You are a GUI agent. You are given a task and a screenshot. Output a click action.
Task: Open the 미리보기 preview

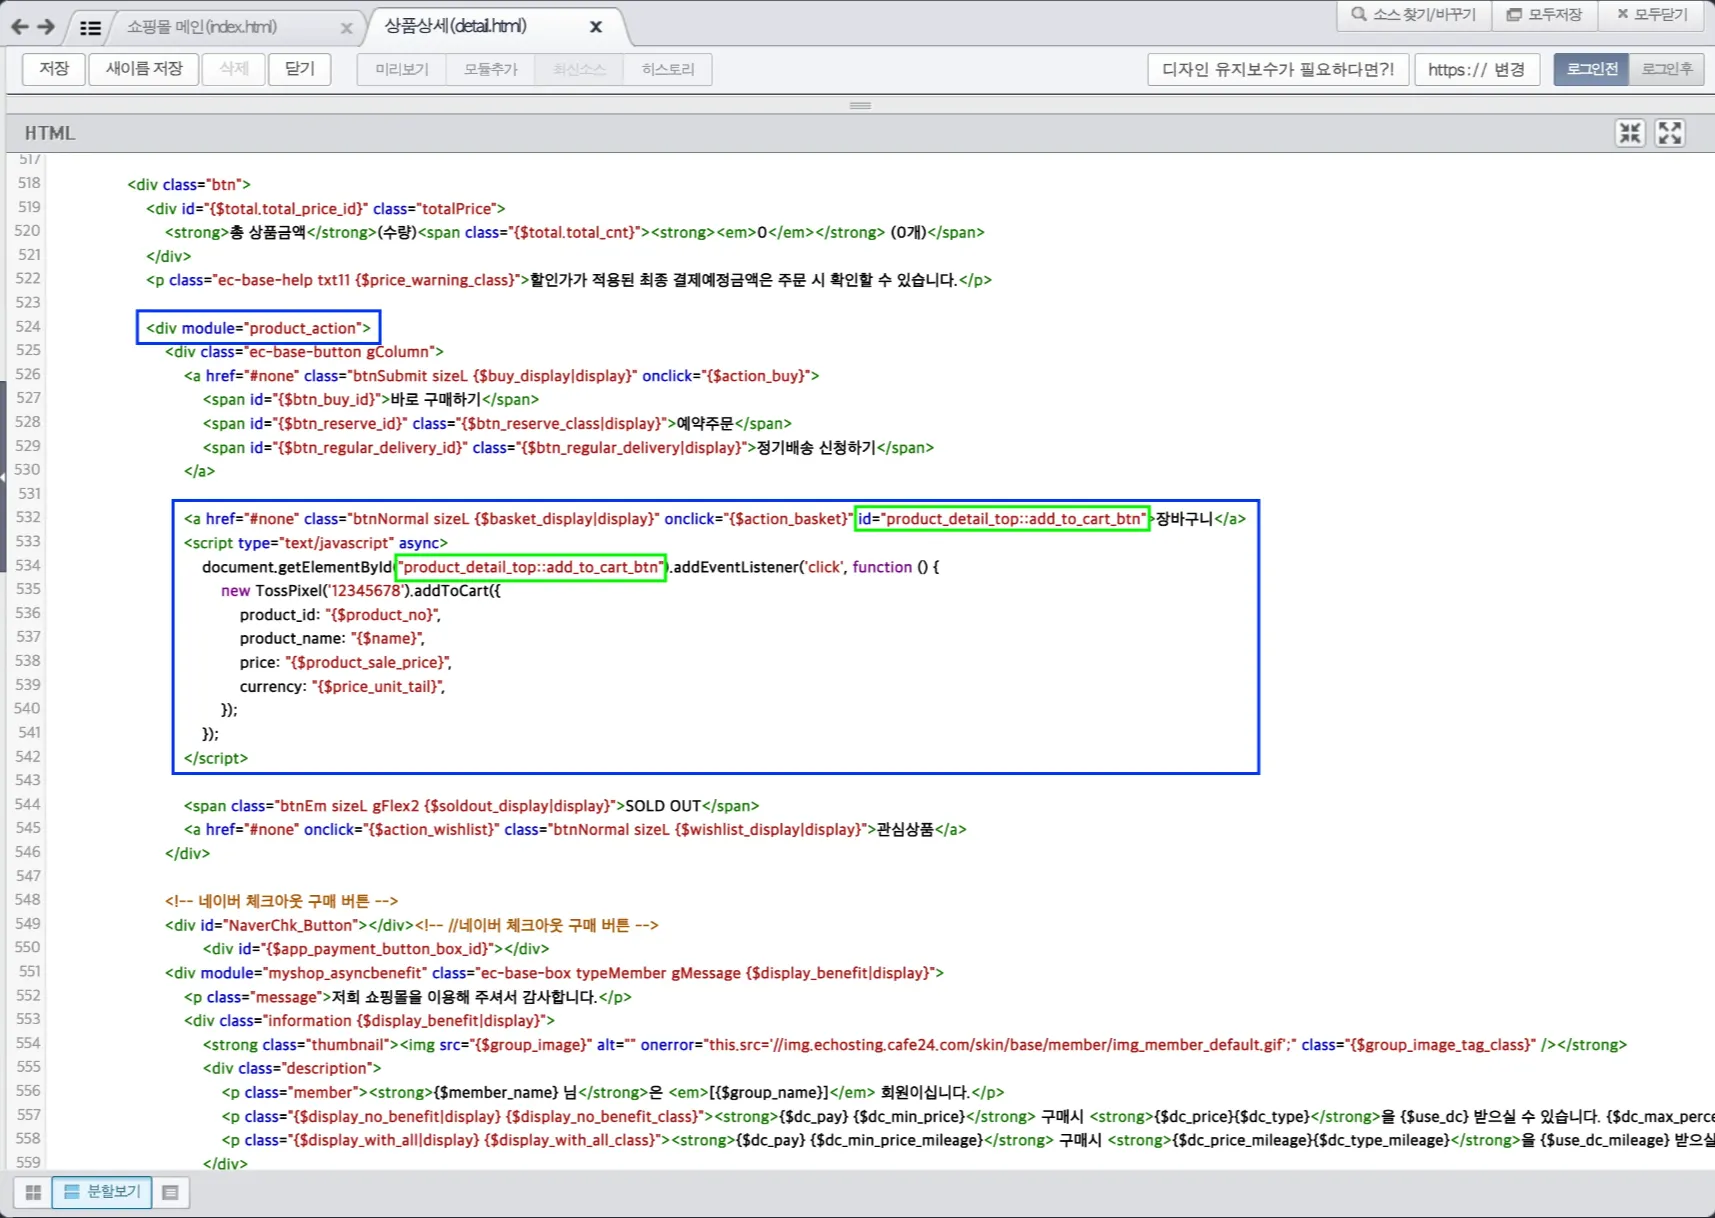[x=401, y=69]
